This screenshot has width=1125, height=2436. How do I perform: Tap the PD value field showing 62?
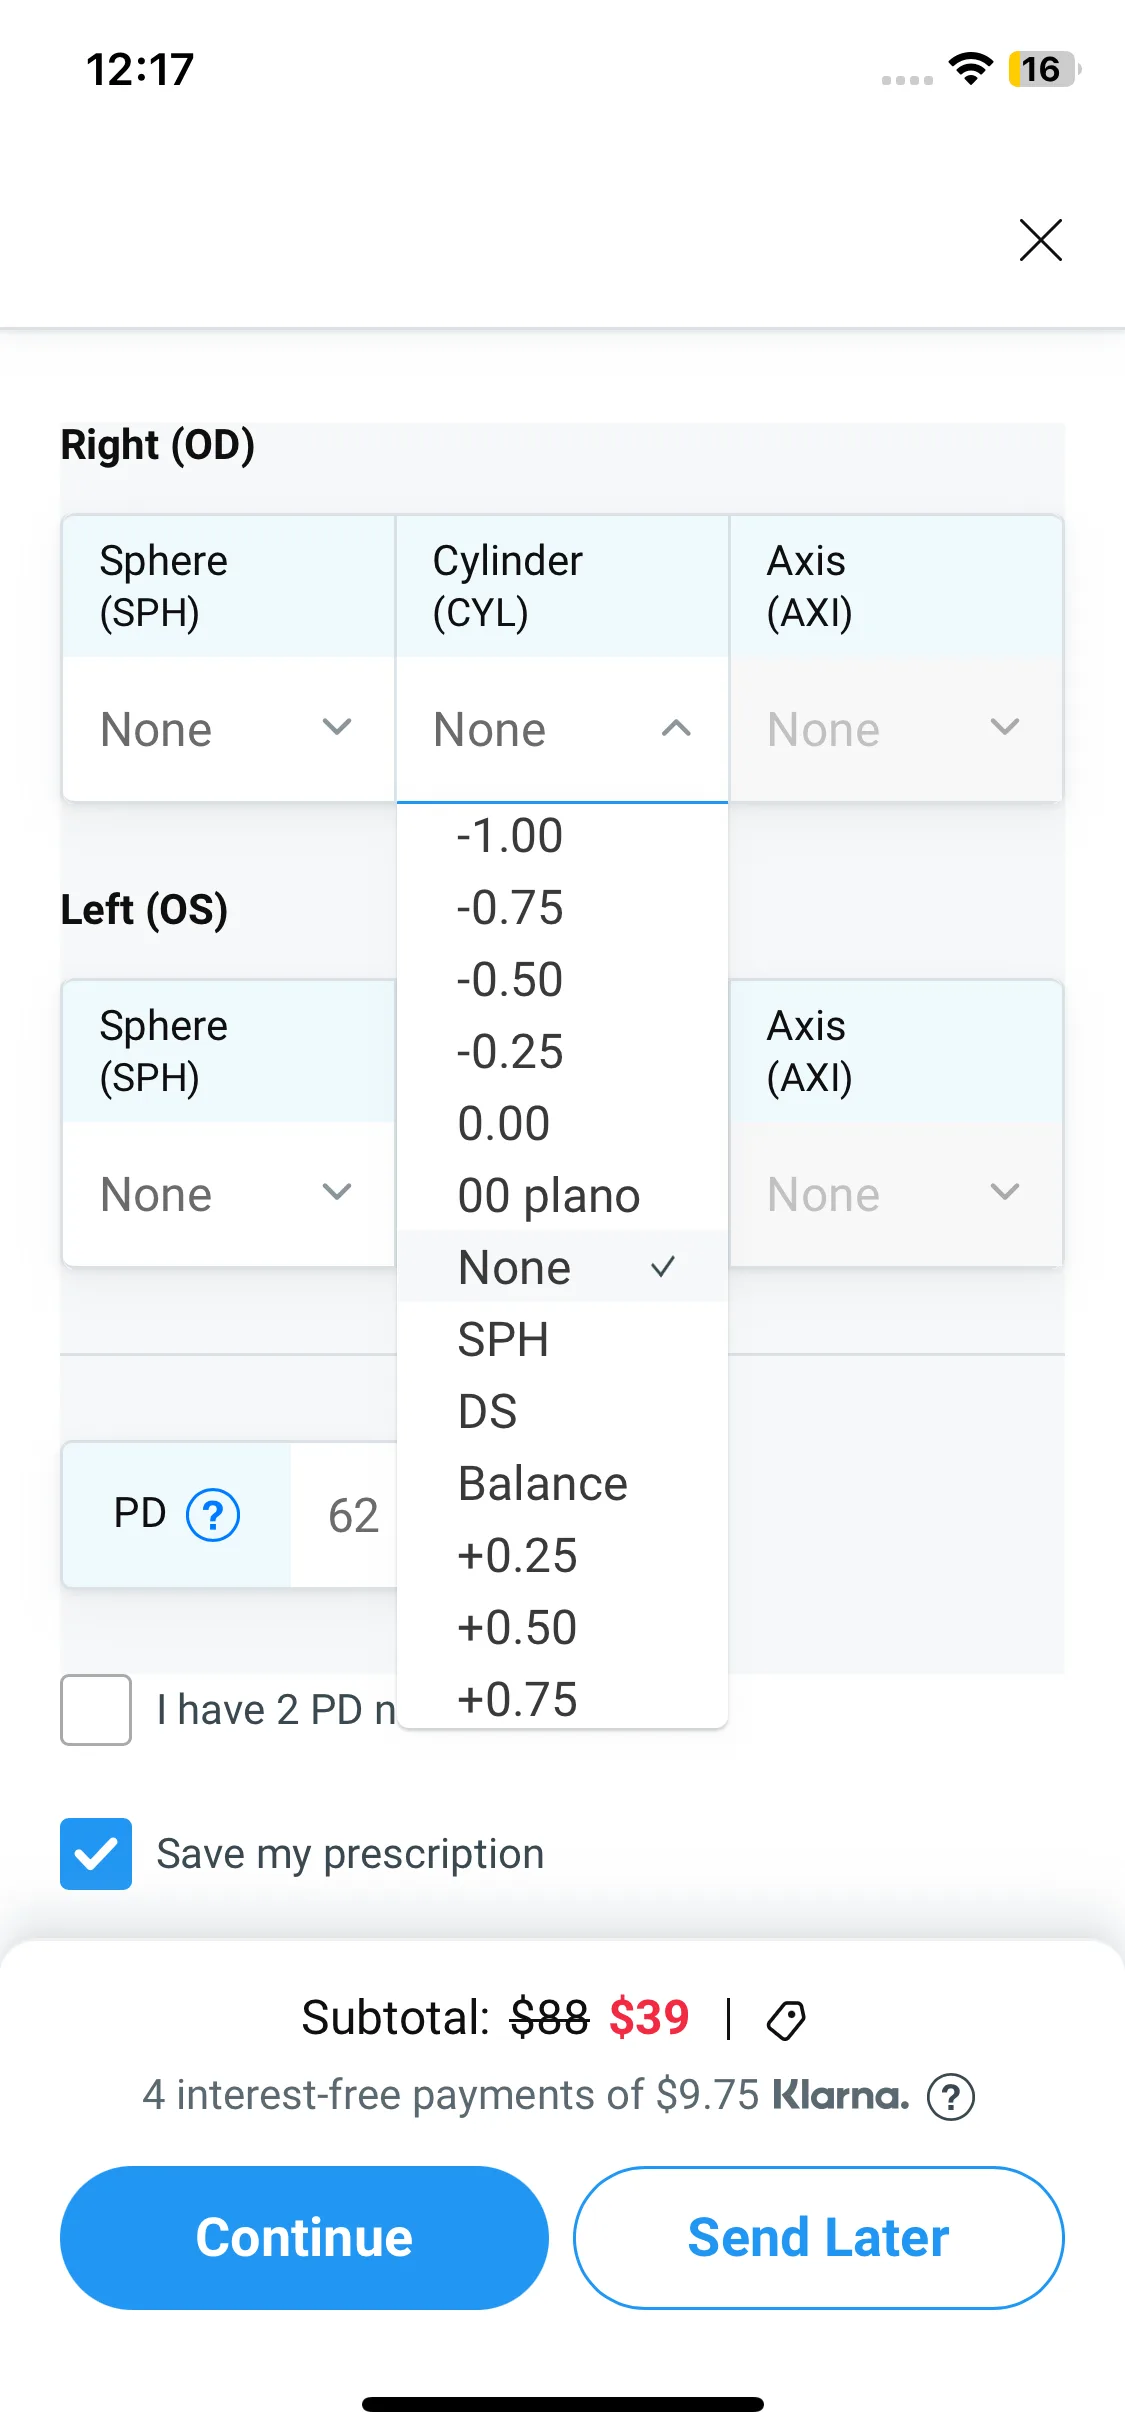[352, 1515]
